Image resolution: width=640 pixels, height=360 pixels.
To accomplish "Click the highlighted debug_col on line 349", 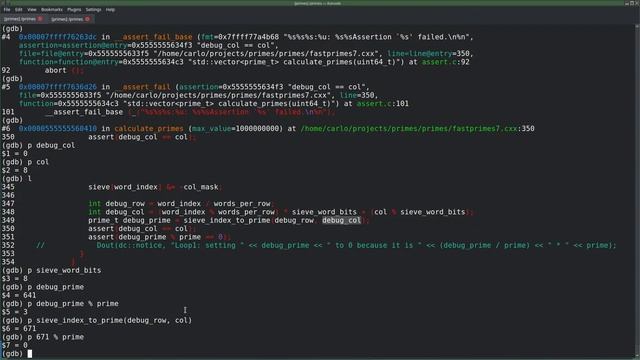I will pyautogui.click(x=341, y=220).
